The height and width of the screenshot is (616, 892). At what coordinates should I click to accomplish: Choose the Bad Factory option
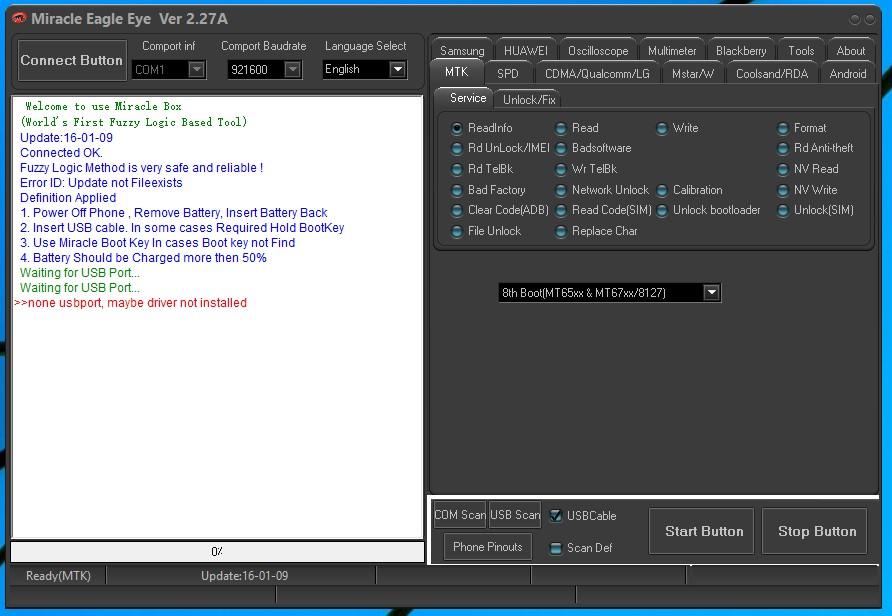click(x=488, y=190)
